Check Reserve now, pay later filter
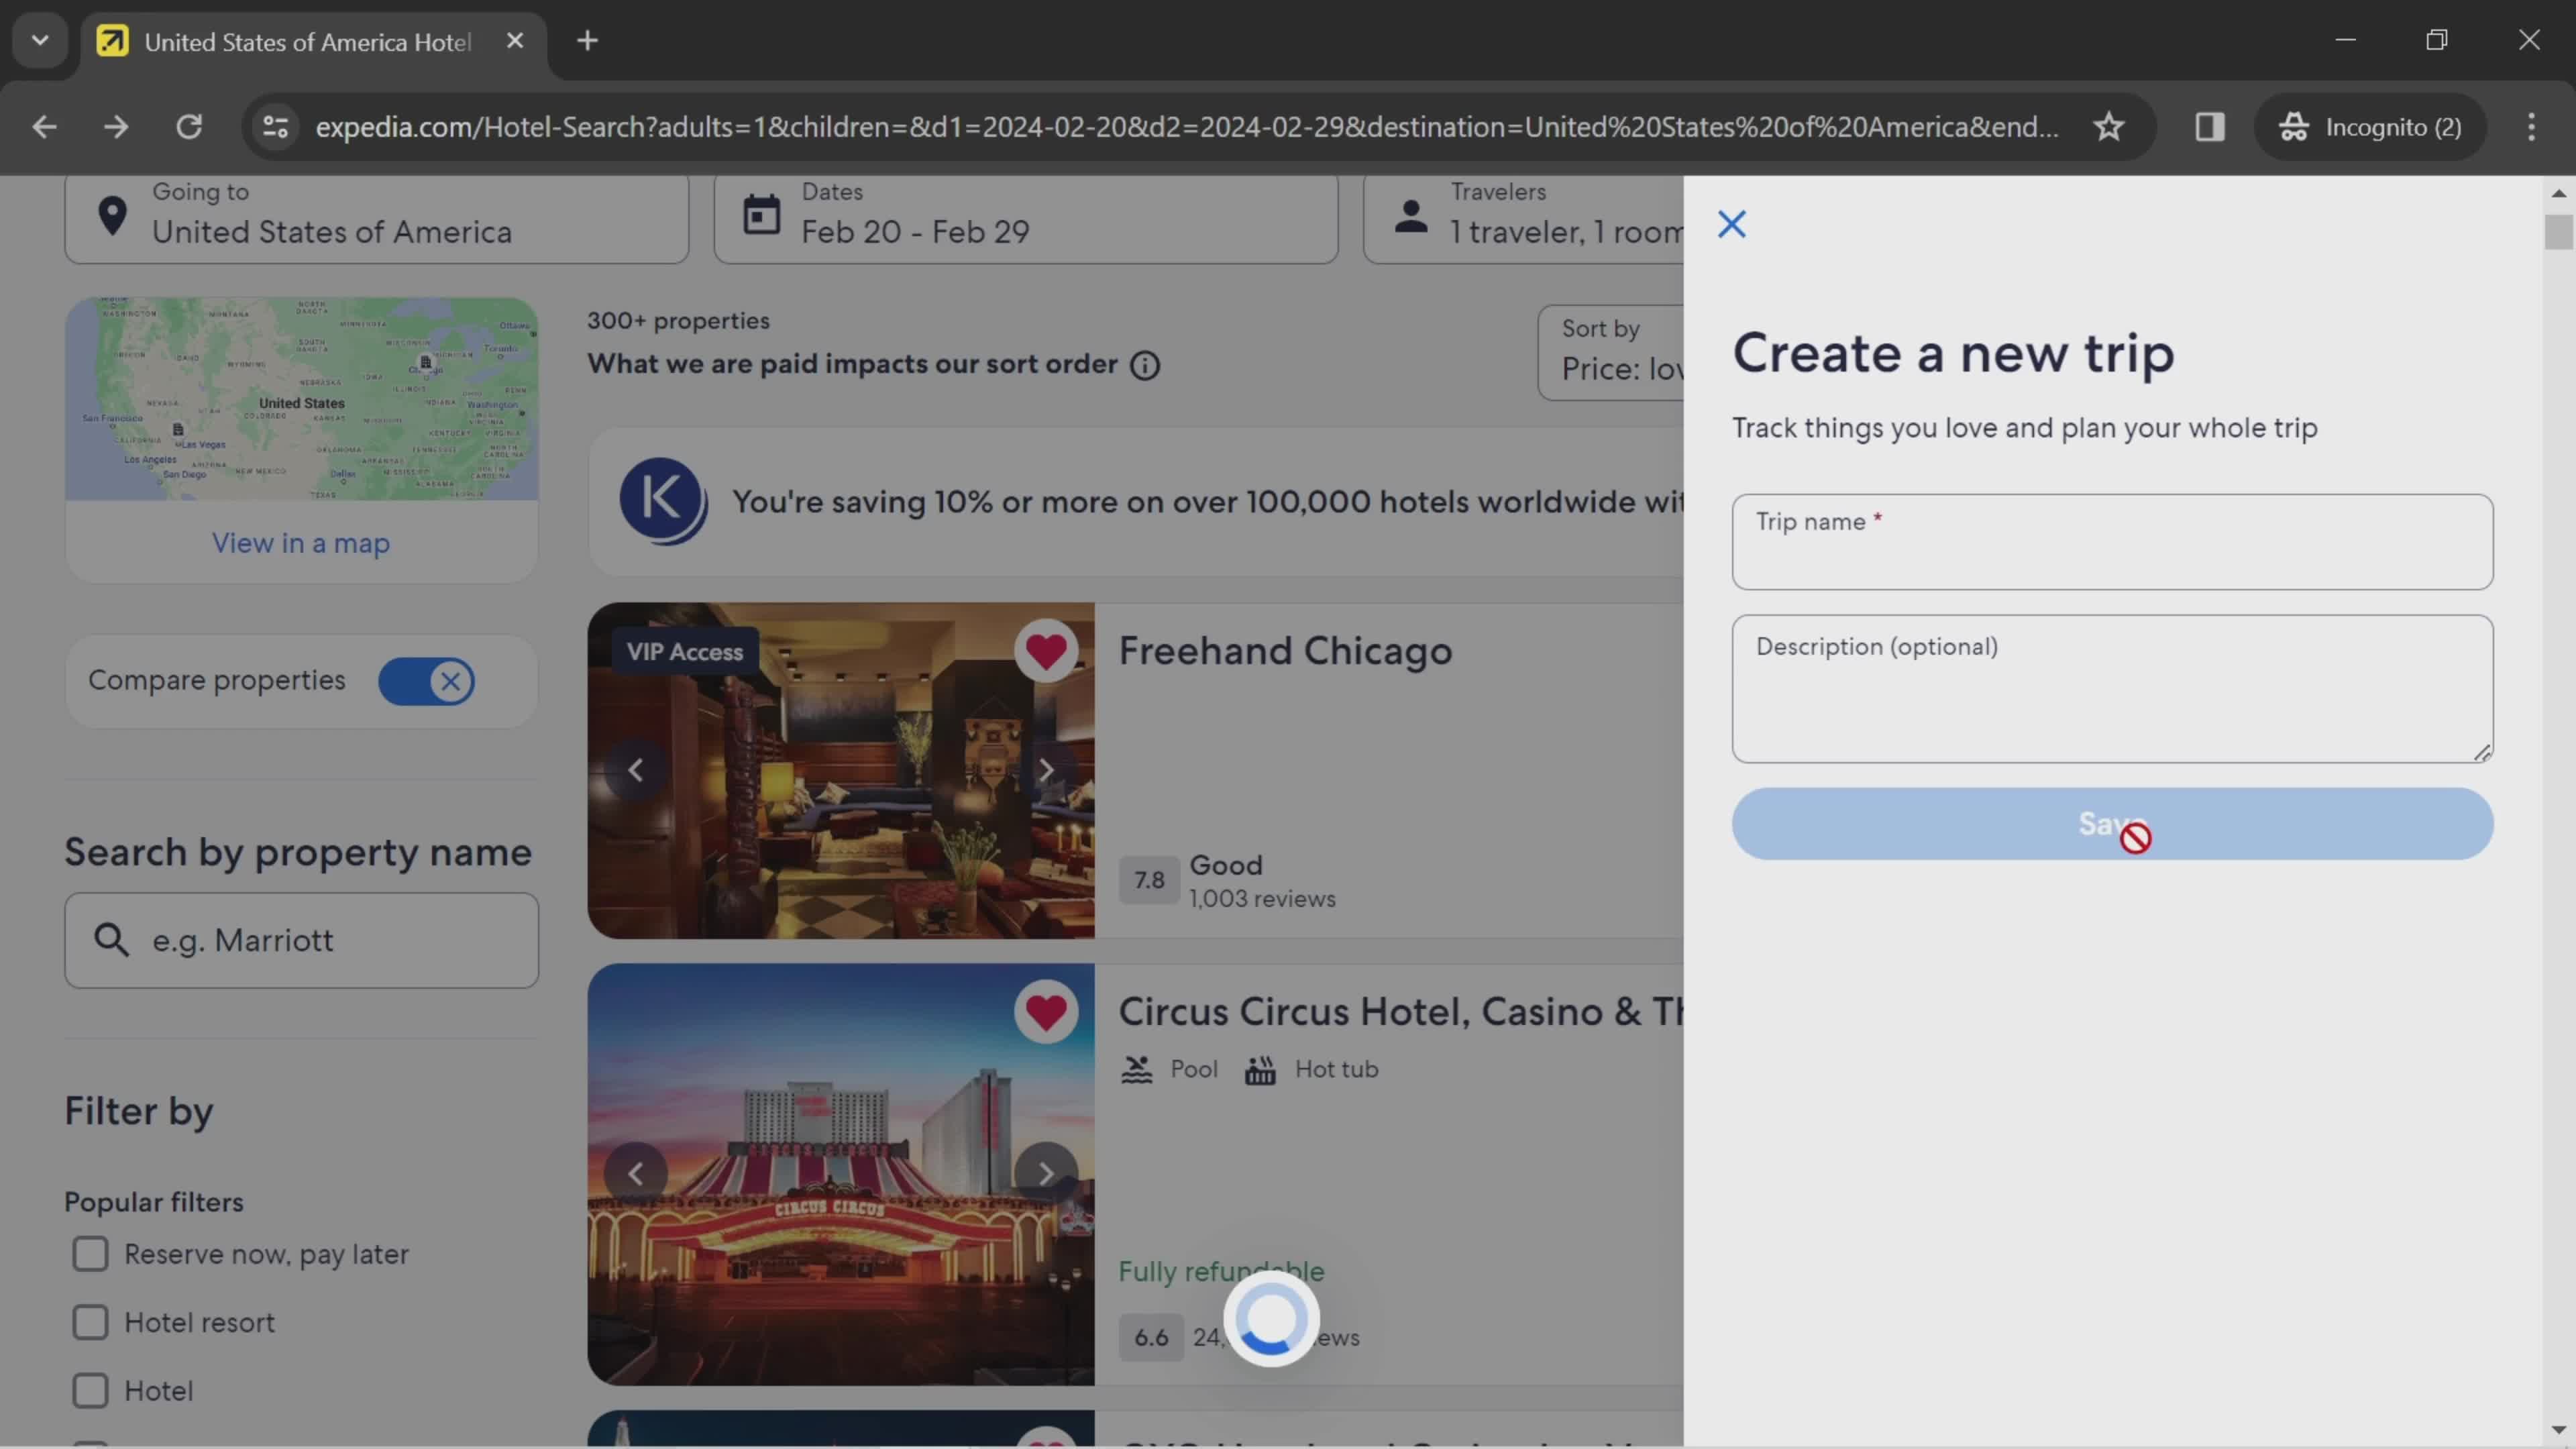Image resolution: width=2576 pixels, height=1449 pixels. (x=90, y=1254)
